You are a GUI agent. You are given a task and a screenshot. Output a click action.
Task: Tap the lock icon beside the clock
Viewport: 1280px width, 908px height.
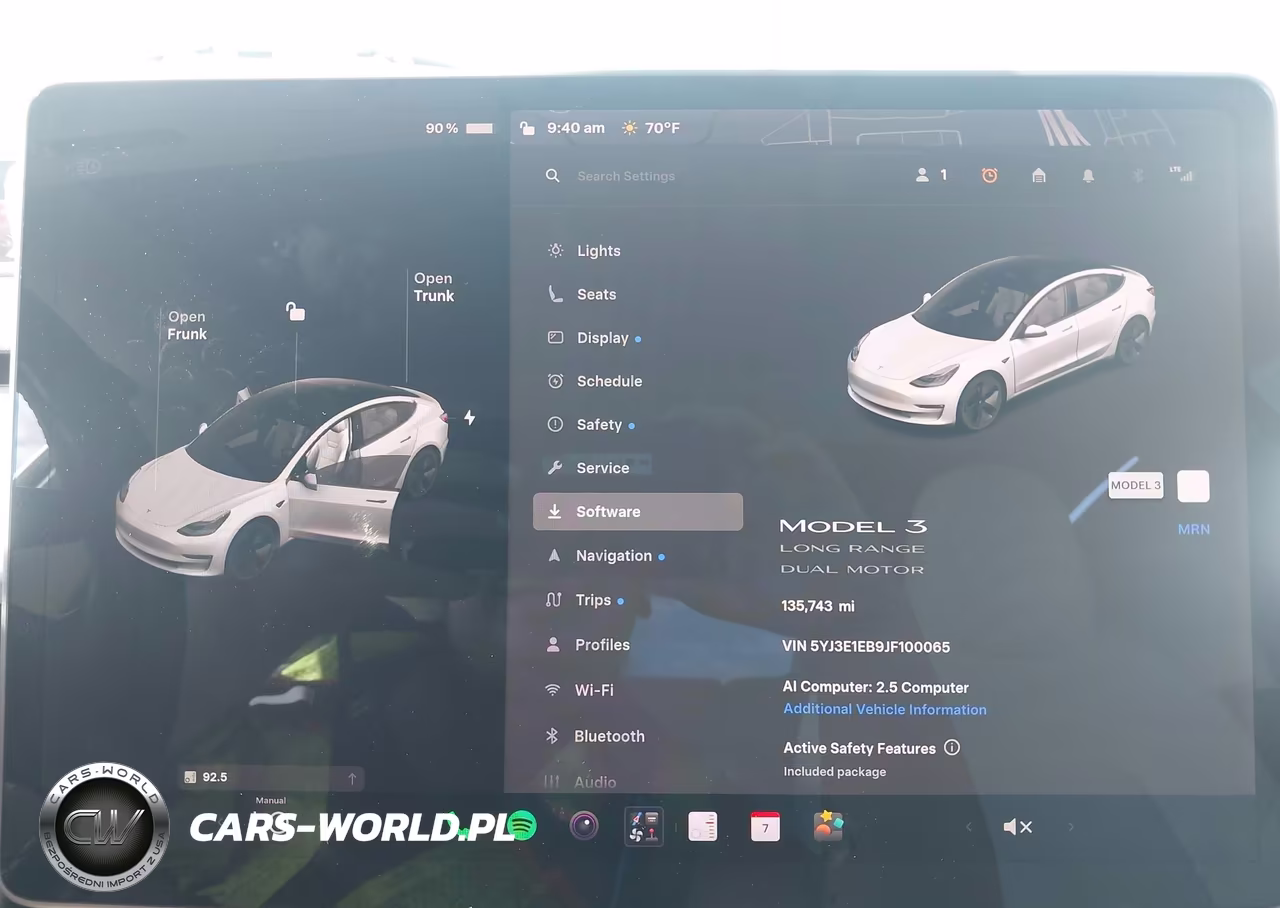[x=527, y=128]
